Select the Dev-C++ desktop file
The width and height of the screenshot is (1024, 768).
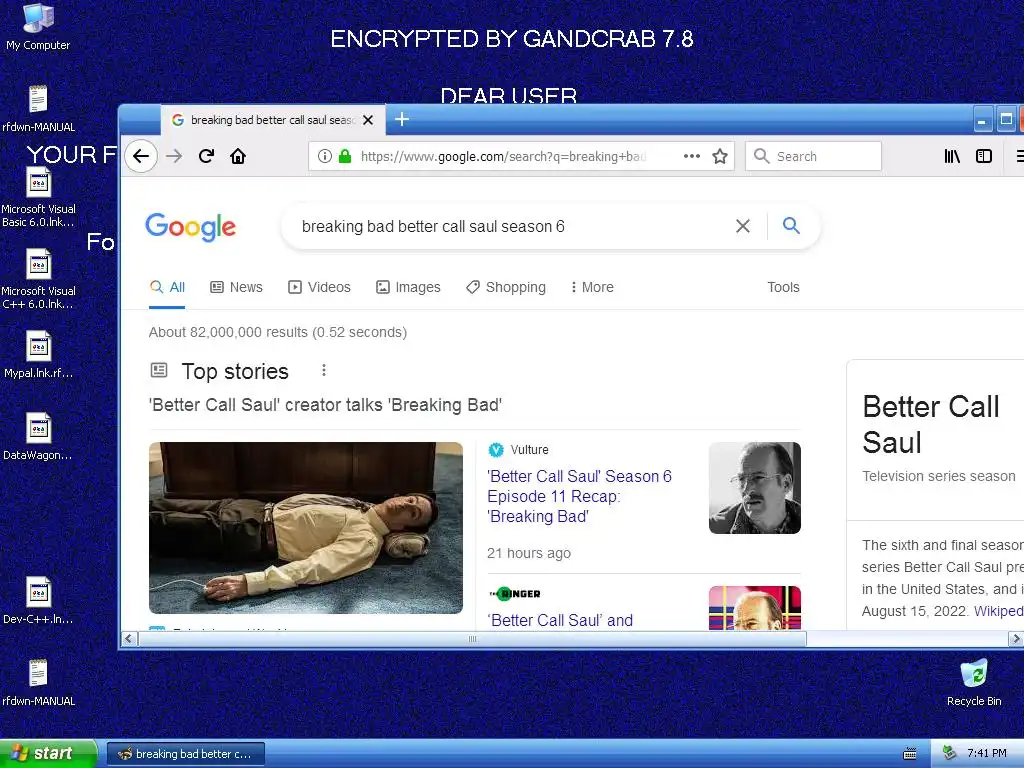click(x=38, y=601)
